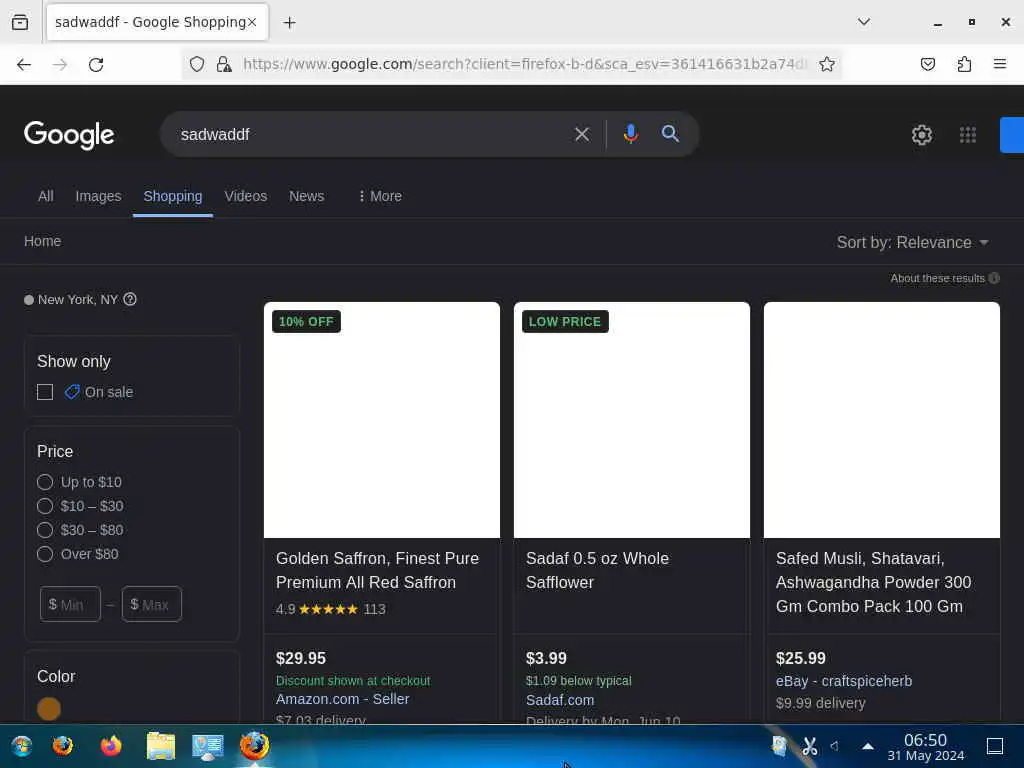The image size is (1024, 768).
Task: Open a new browser tab
Action: coord(289,23)
